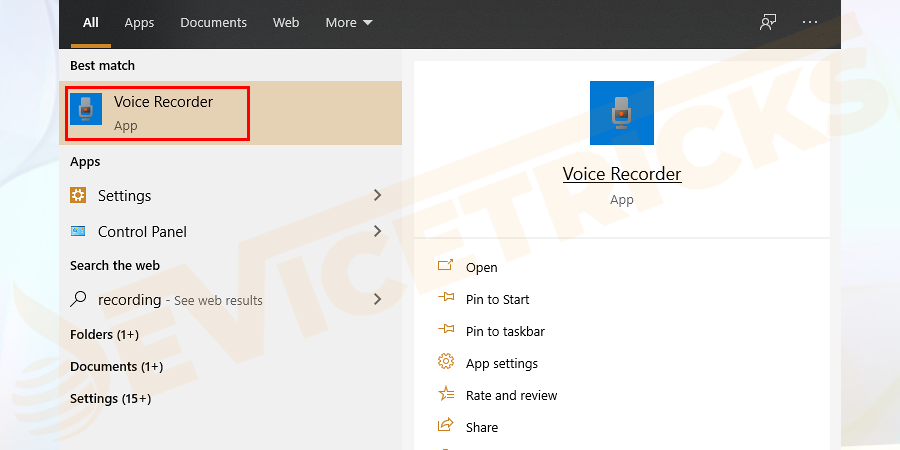Click the App settings gear icon
The width and height of the screenshot is (900, 450).
click(445, 362)
